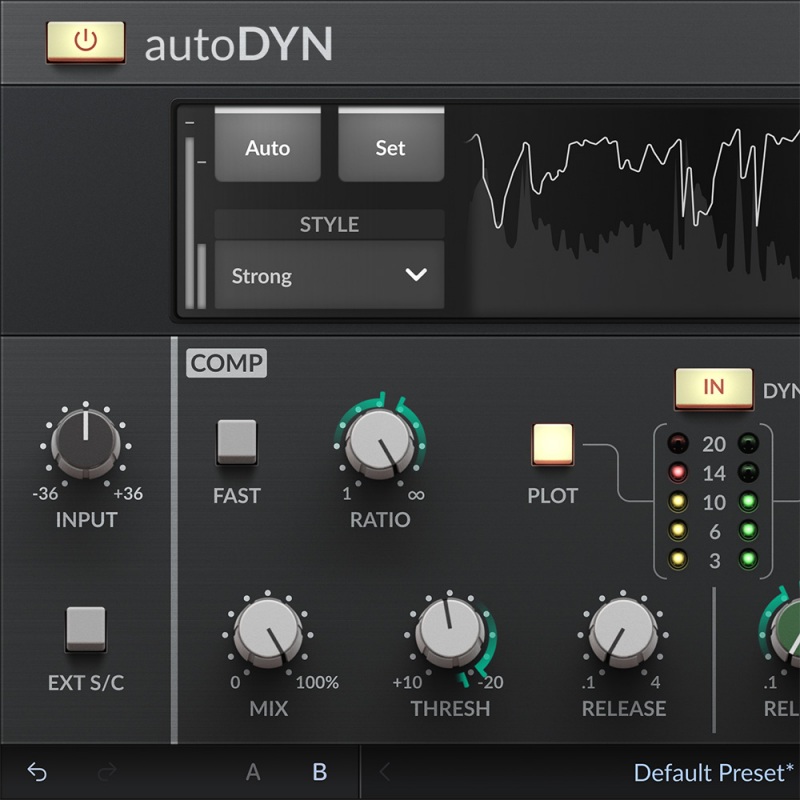800x800 pixels.
Task: Click the INPUT gain knob
Action: click(86, 443)
